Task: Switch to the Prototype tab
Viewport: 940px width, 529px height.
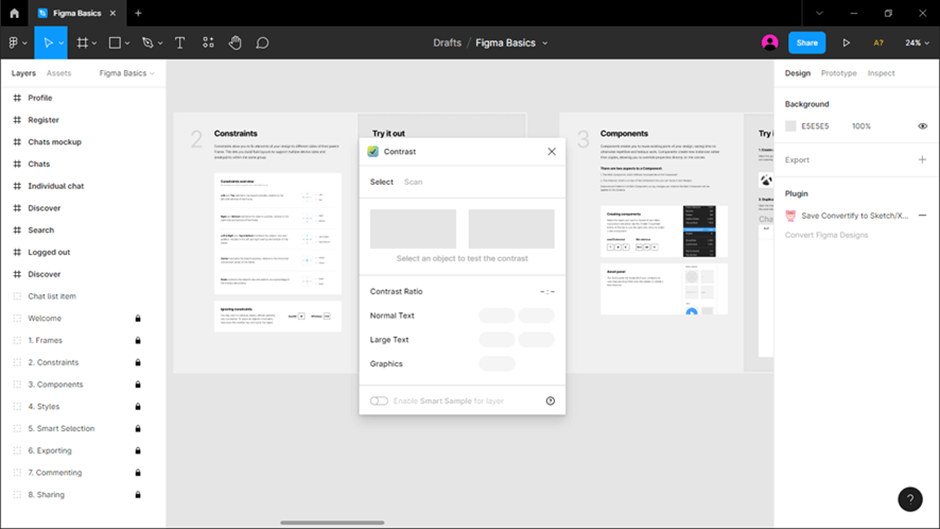Action: (839, 73)
